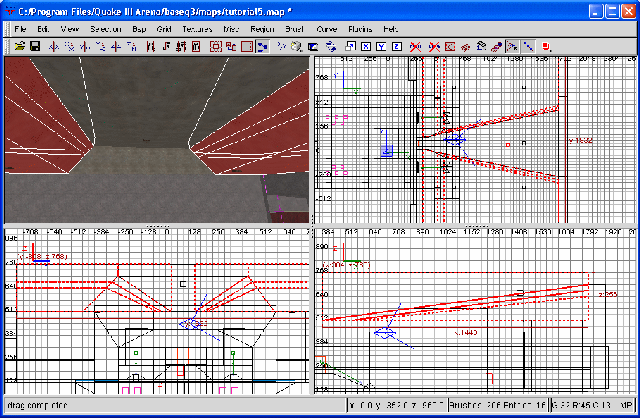Viewport: 640px width, 418px height.
Task: Open the red entity display dropdown
Action: pos(547,47)
